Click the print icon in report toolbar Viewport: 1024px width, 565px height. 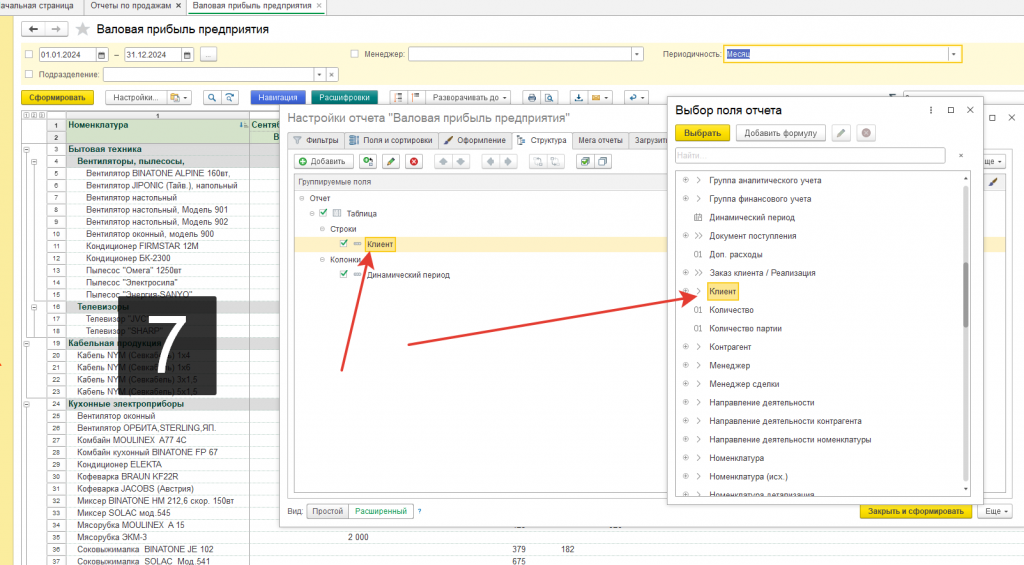click(532, 97)
